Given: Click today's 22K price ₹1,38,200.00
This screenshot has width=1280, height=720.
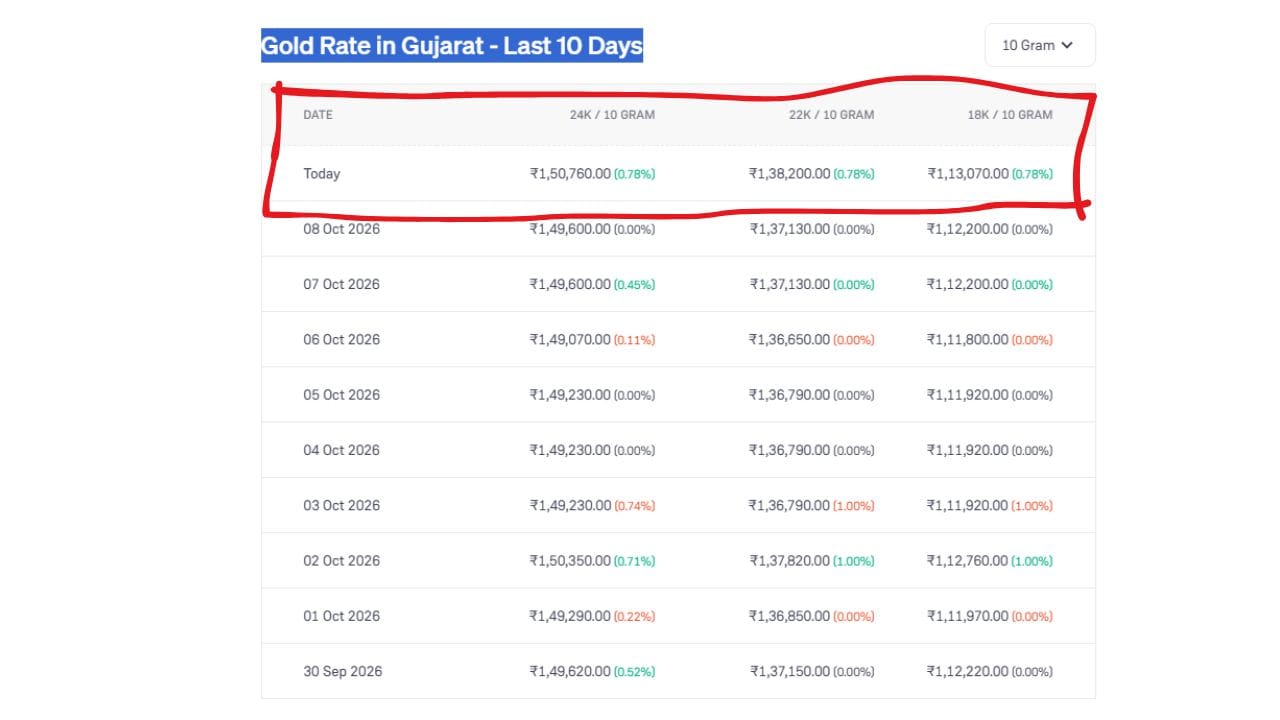Looking at the screenshot, I should [x=789, y=174].
